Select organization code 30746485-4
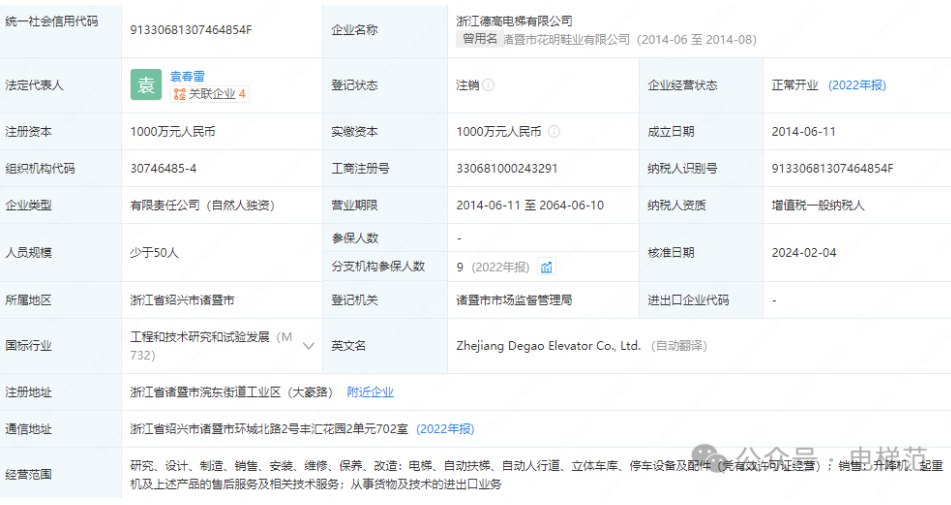The image size is (951, 505). 163,169
